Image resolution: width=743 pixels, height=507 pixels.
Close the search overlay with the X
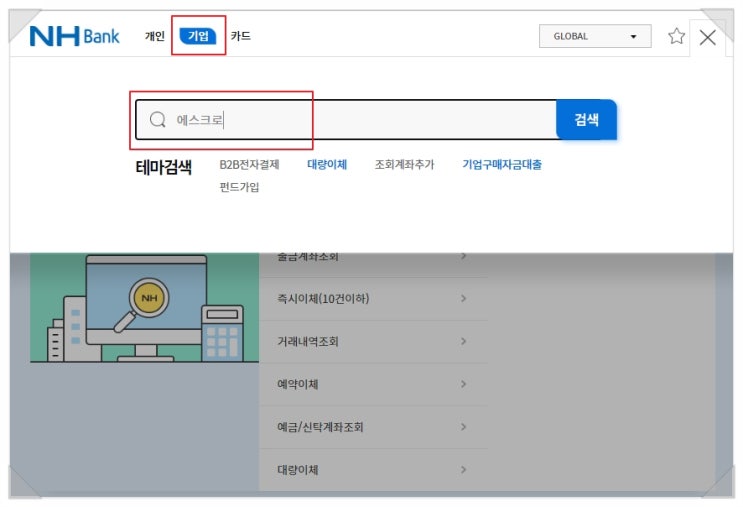tap(707, 37)
